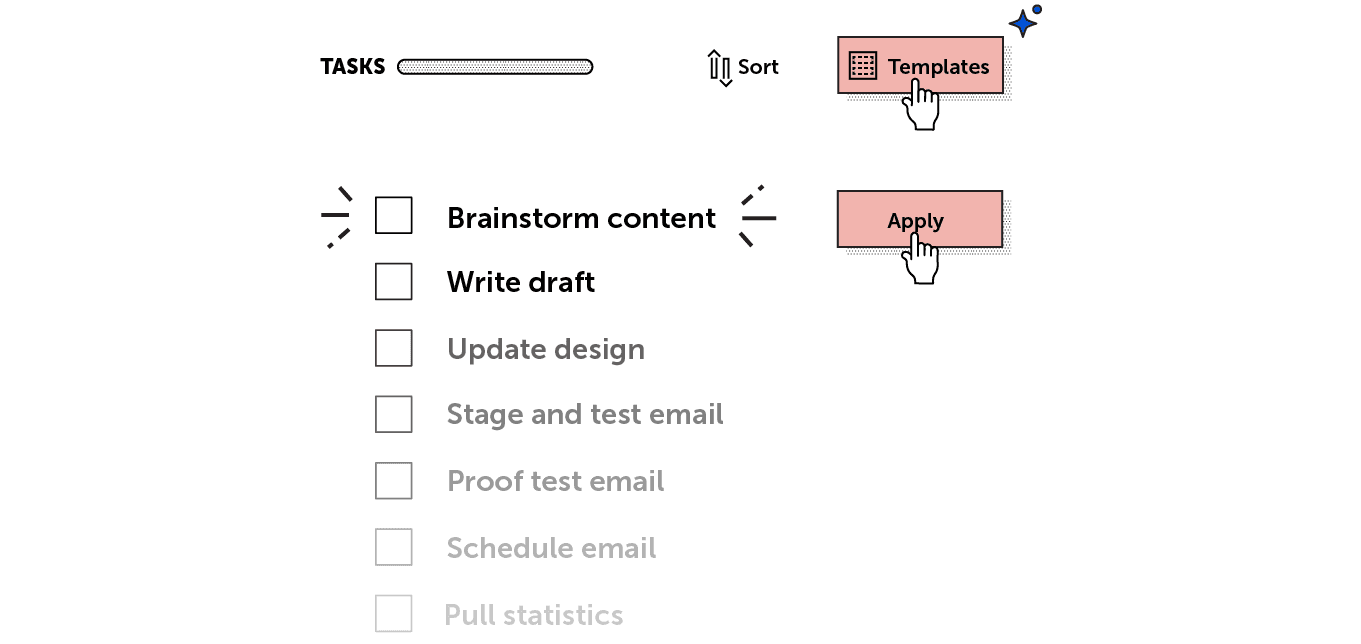Viewport: 1361px width, 644px height.
Task: Open the Sort label options
Action: pos(758,67)
